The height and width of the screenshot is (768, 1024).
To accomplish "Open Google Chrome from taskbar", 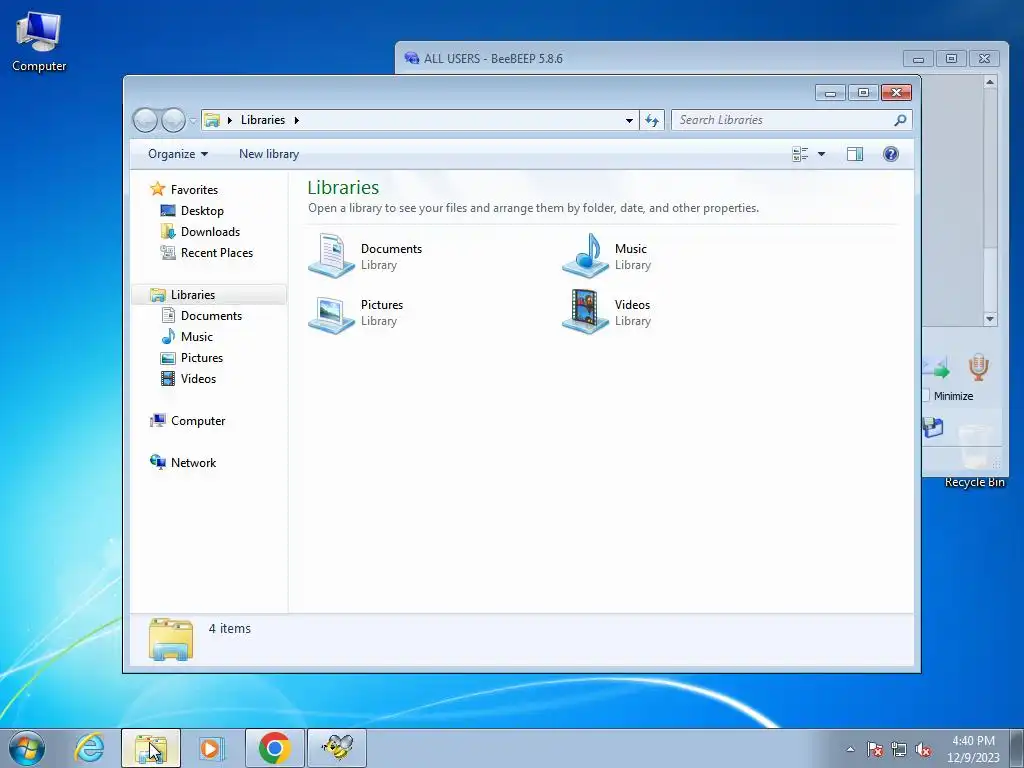I will click(x=275, y=748).
